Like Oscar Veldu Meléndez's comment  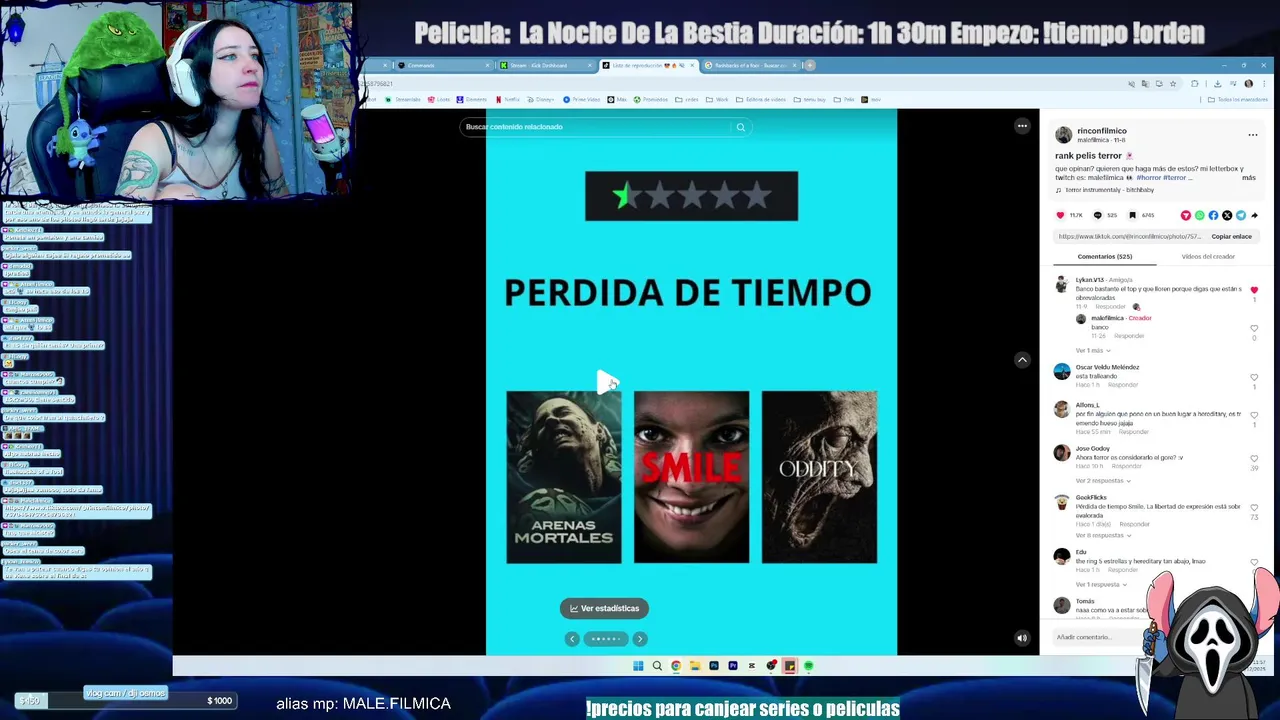pyautogui.click(x=1254, y=377)
